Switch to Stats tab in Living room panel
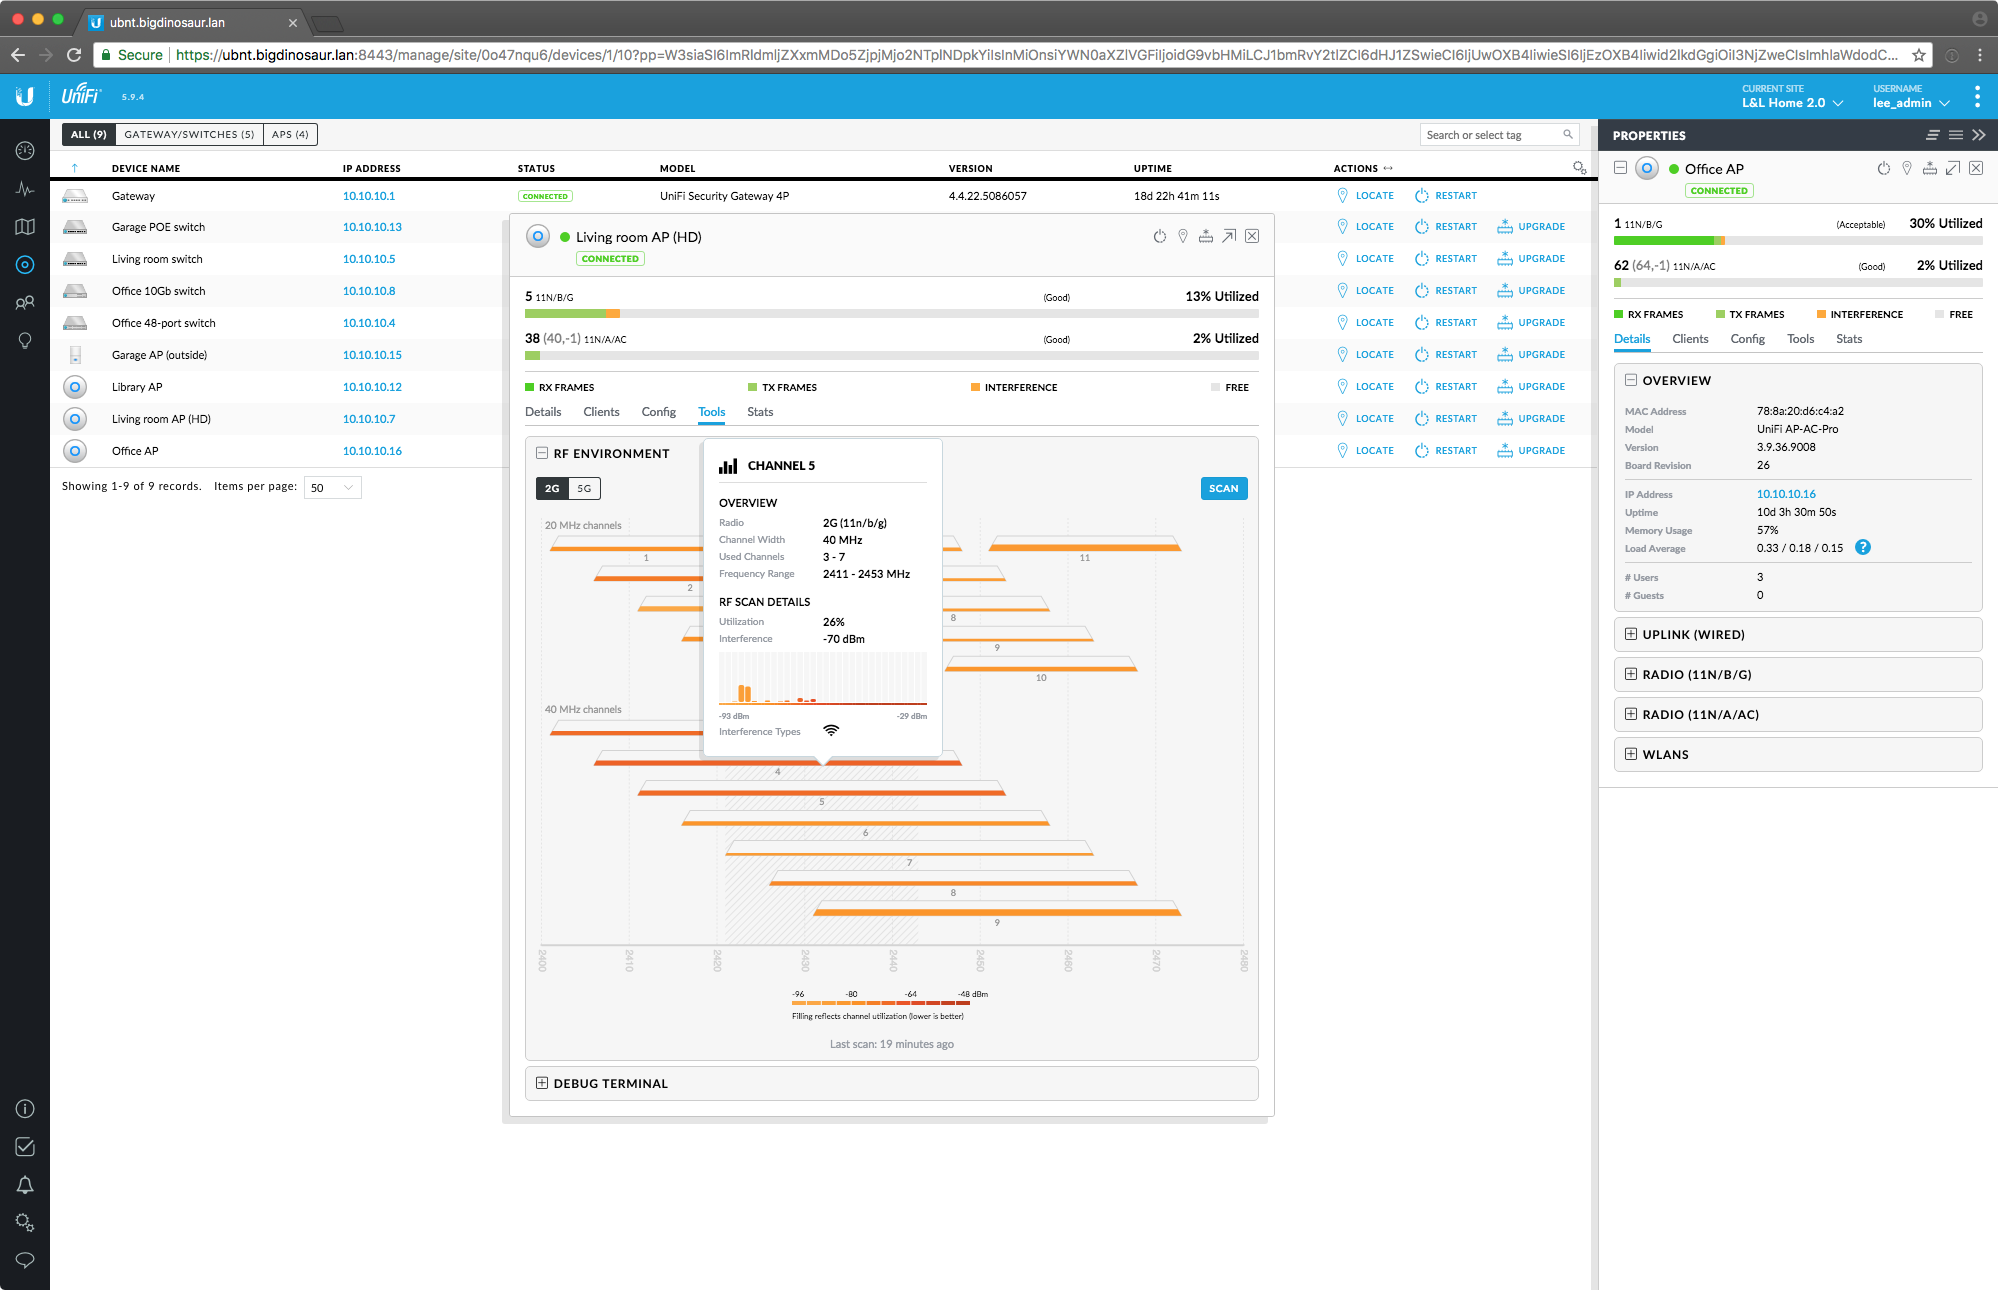 click(760, 412)
